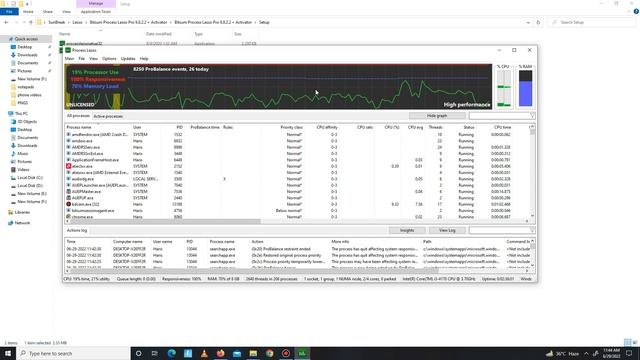Select the bdcam.exe process icon
The width and height of the screenshot is (640, 360).
coord(69,204)
